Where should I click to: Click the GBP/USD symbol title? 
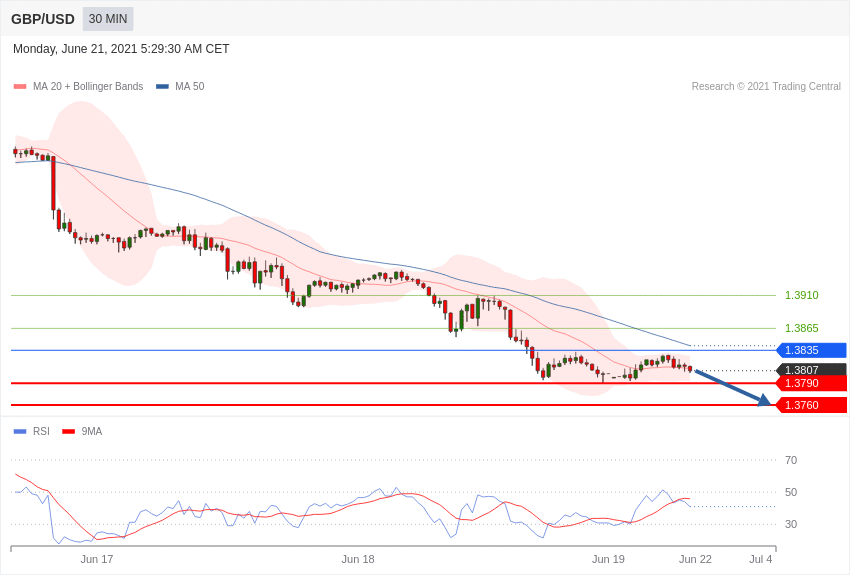(x=43, y=19)
